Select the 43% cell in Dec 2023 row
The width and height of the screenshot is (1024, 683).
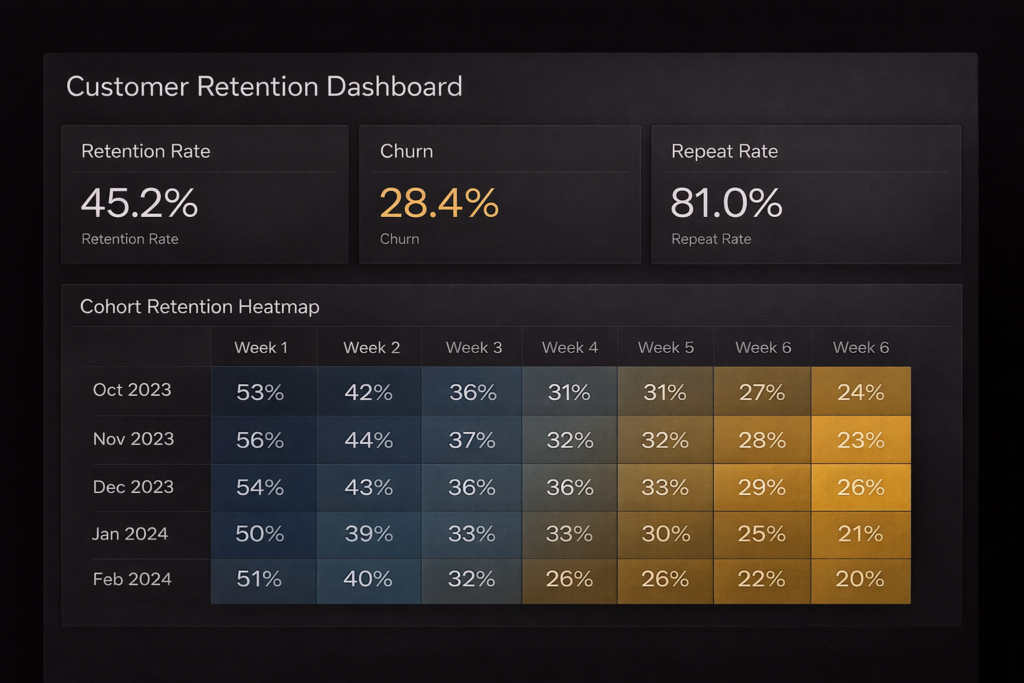point(368,488)
